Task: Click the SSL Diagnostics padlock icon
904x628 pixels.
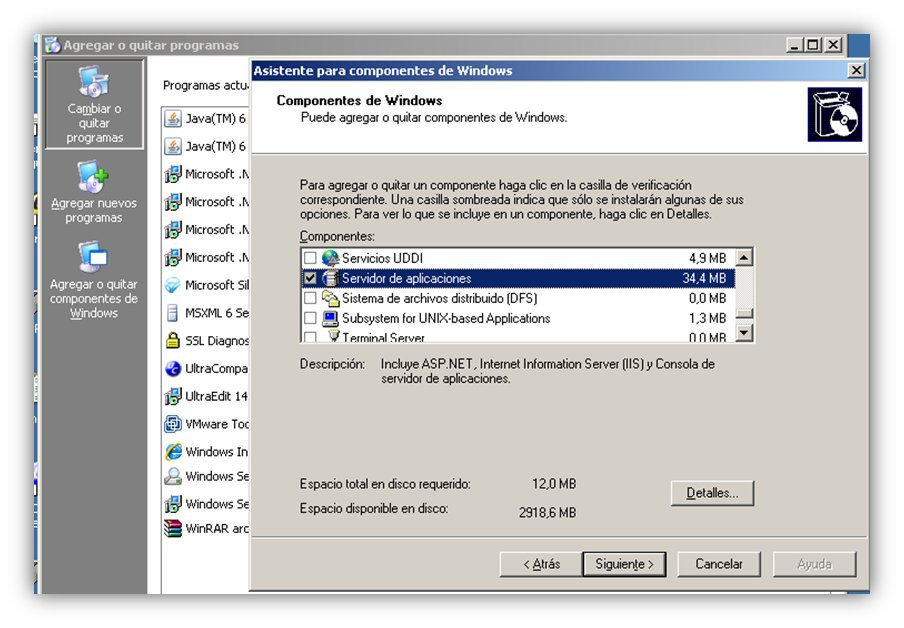Action: coord(172,340)
